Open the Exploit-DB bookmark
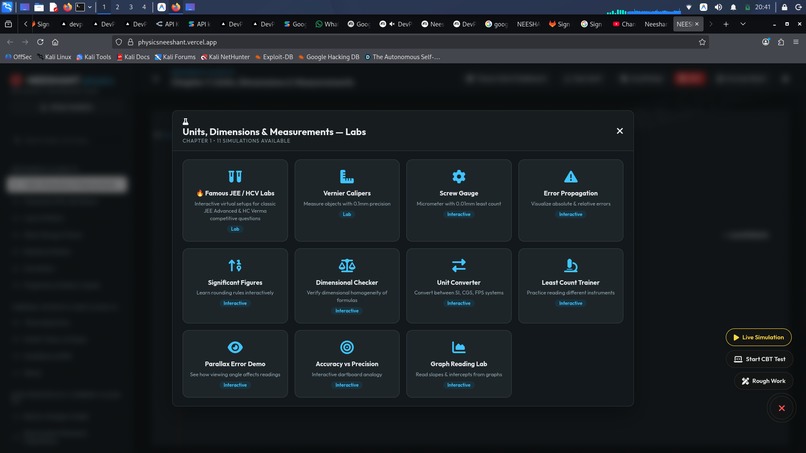806x453 pixels. click(274, 57)
